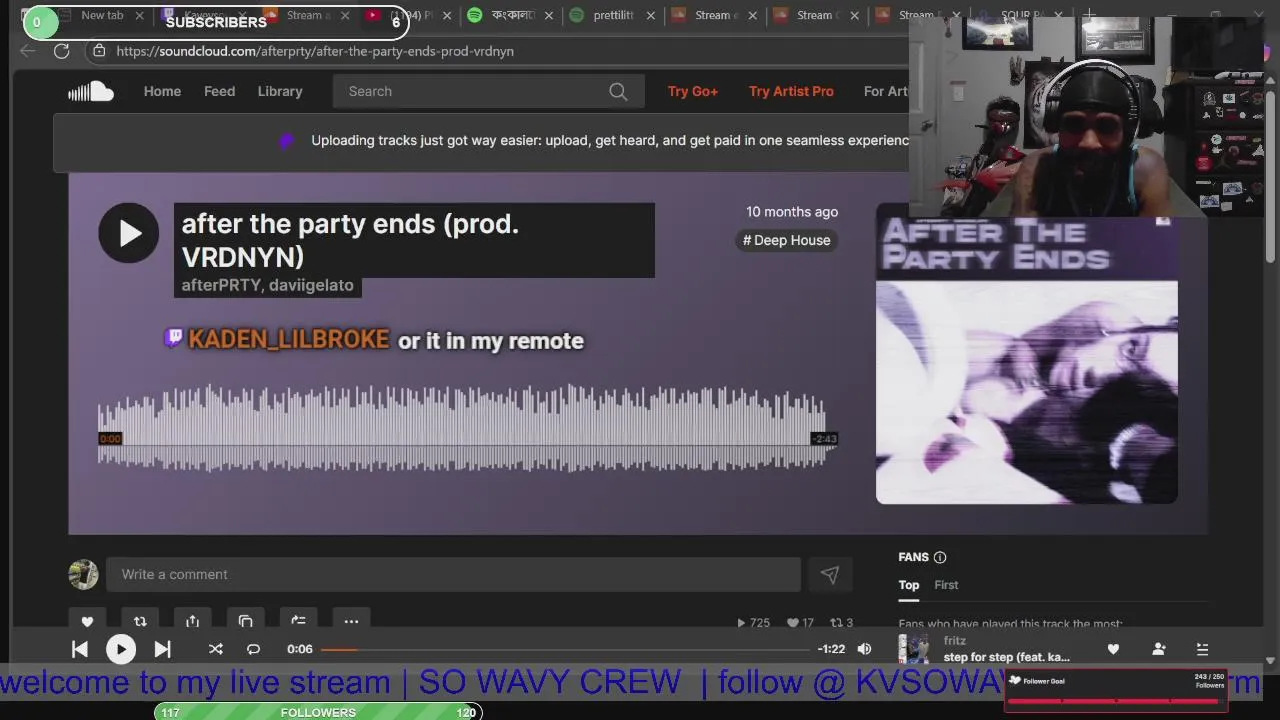Go to Home in SoundCloud nav
Viewport: 1280px width, 720px height.
coord(162,91)
